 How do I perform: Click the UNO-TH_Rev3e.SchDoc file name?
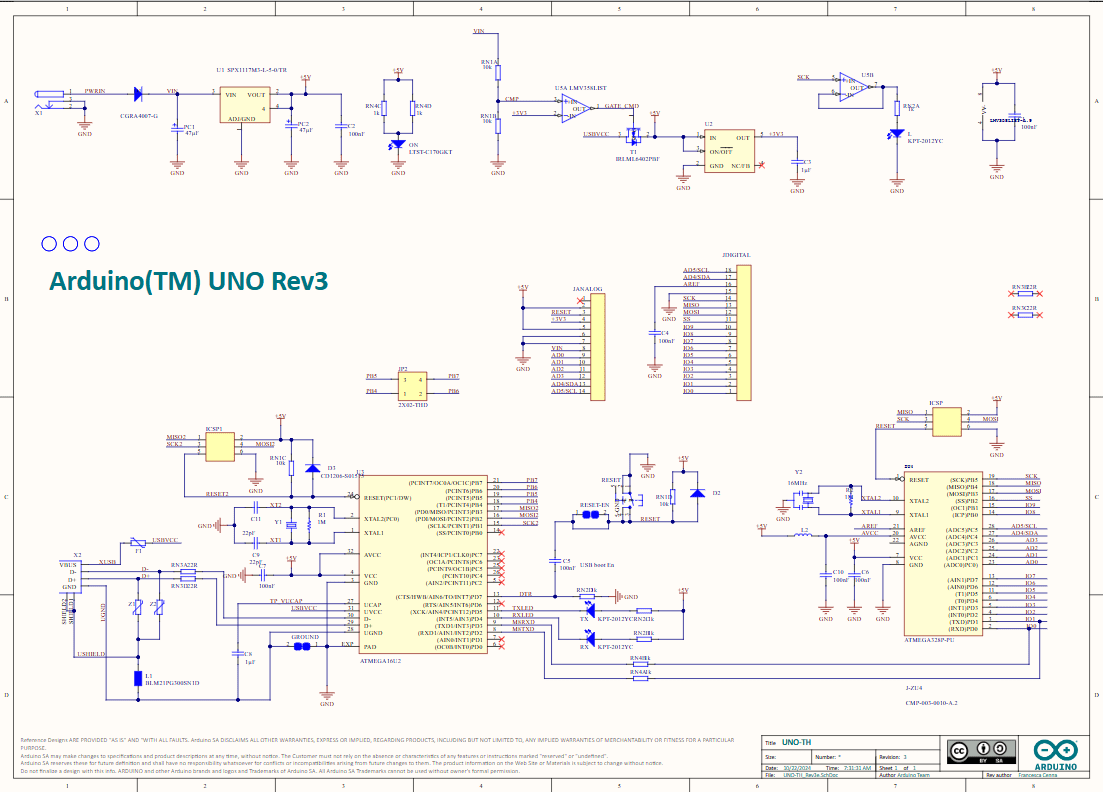point(811,775)
